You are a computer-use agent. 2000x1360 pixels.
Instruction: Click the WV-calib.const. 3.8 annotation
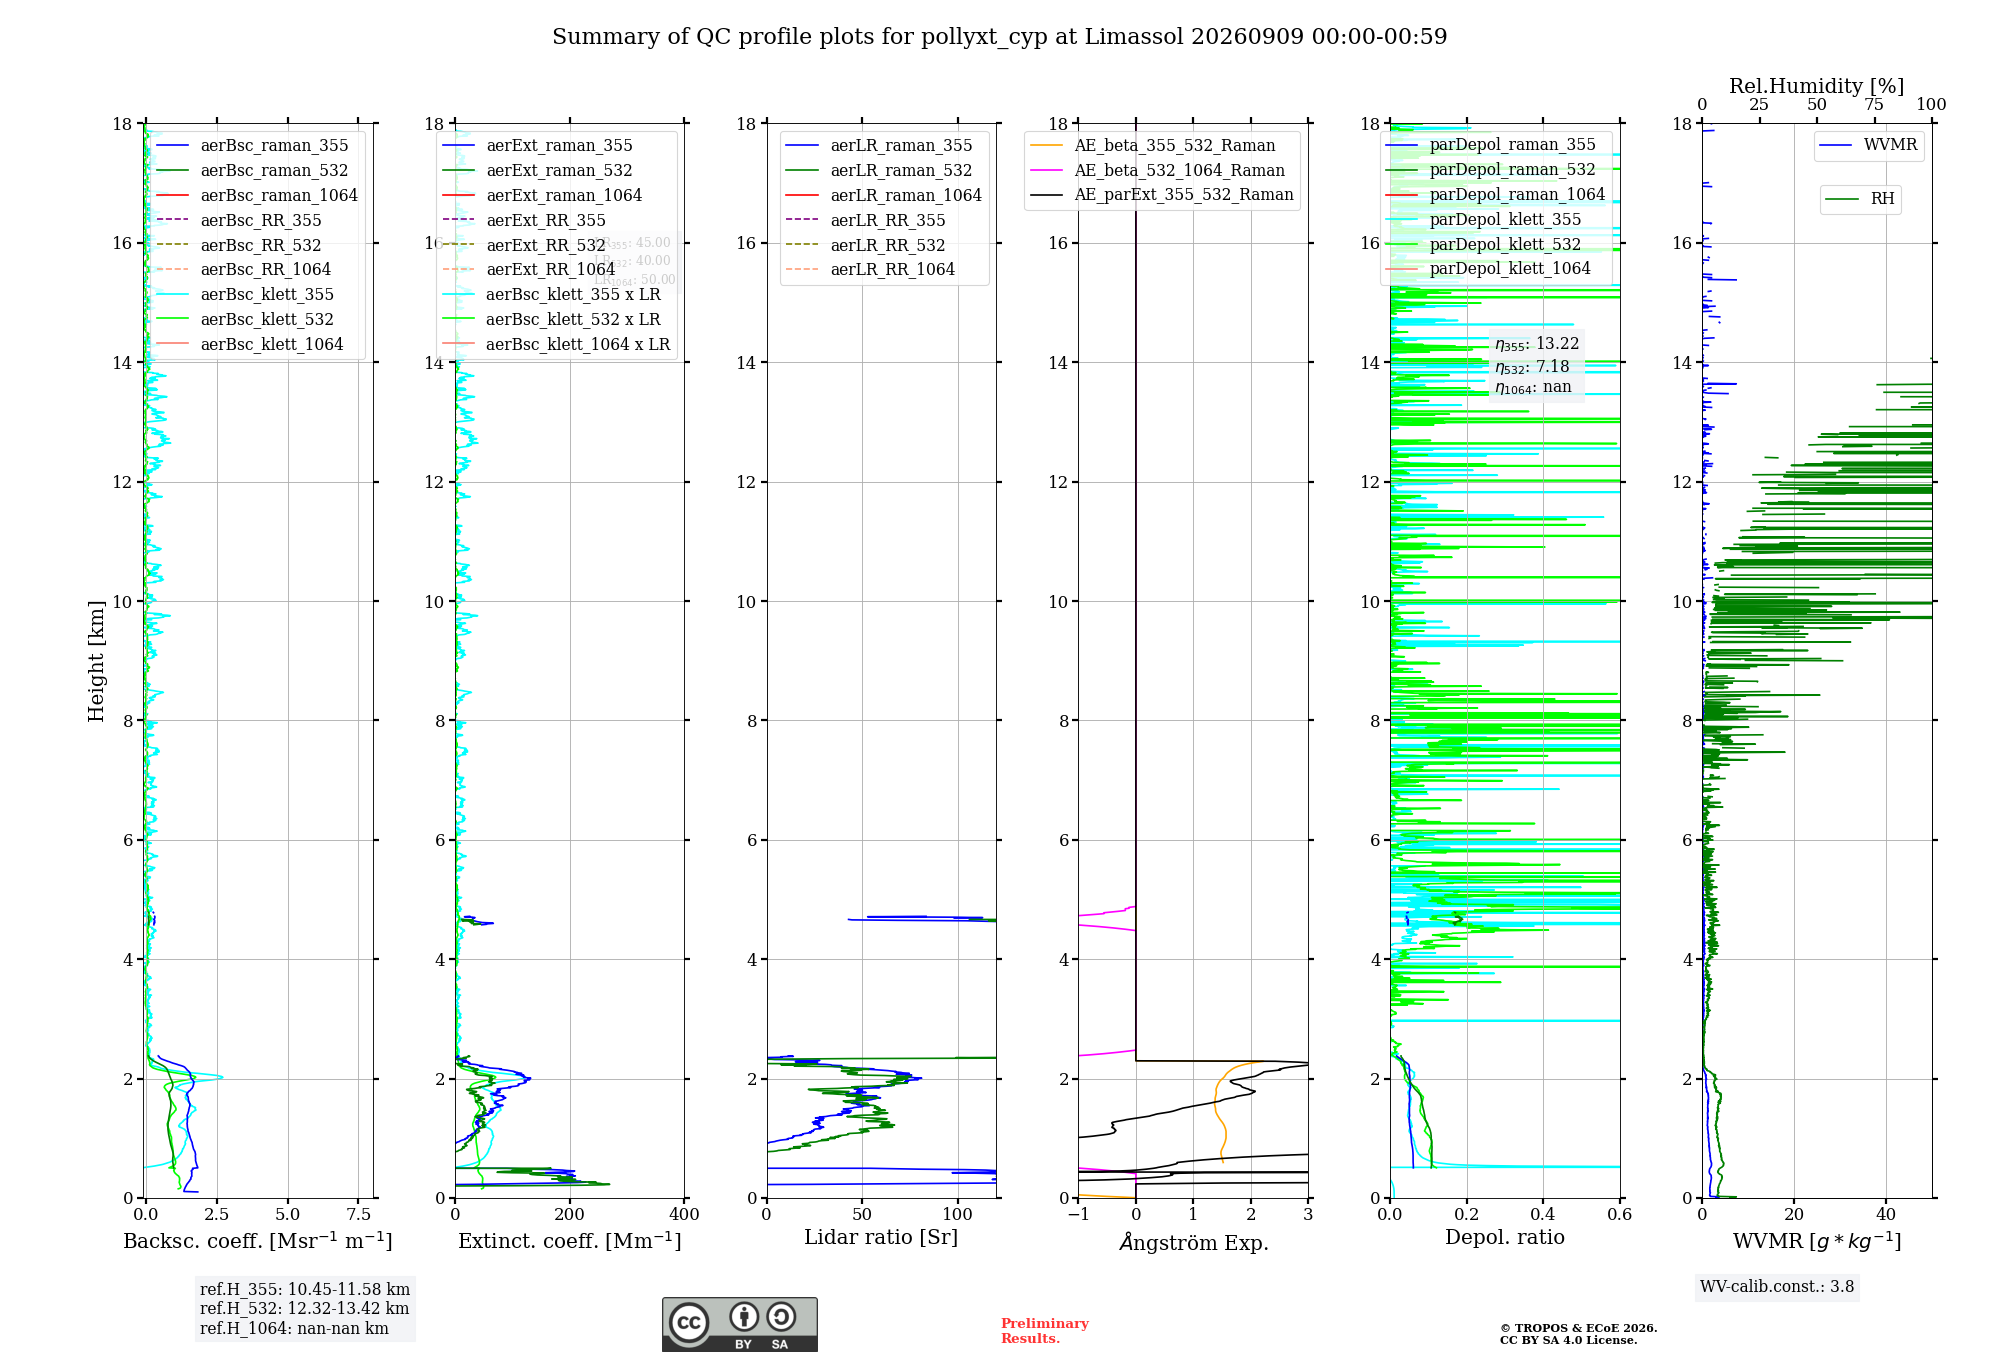[1777, 1287]
